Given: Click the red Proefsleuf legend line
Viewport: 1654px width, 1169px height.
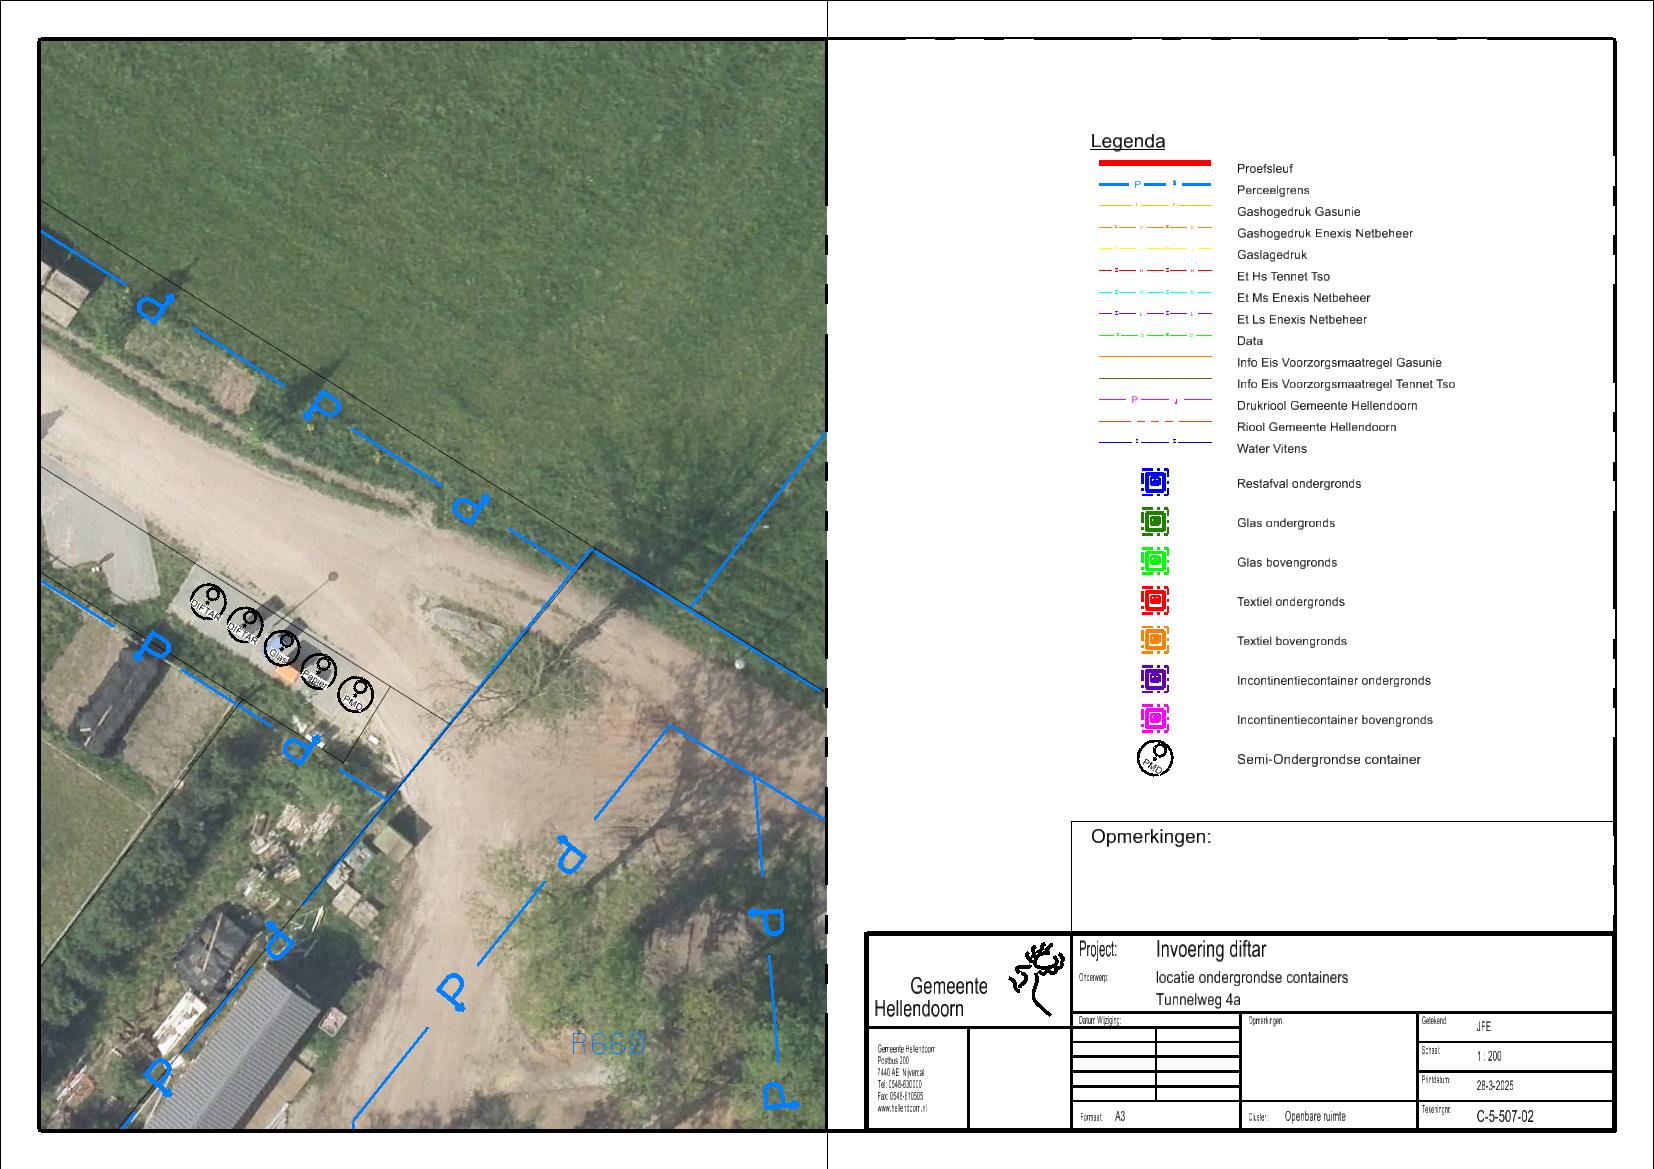Looking at the screenshot, I should pyautogui.click(x=1154, y=163).
